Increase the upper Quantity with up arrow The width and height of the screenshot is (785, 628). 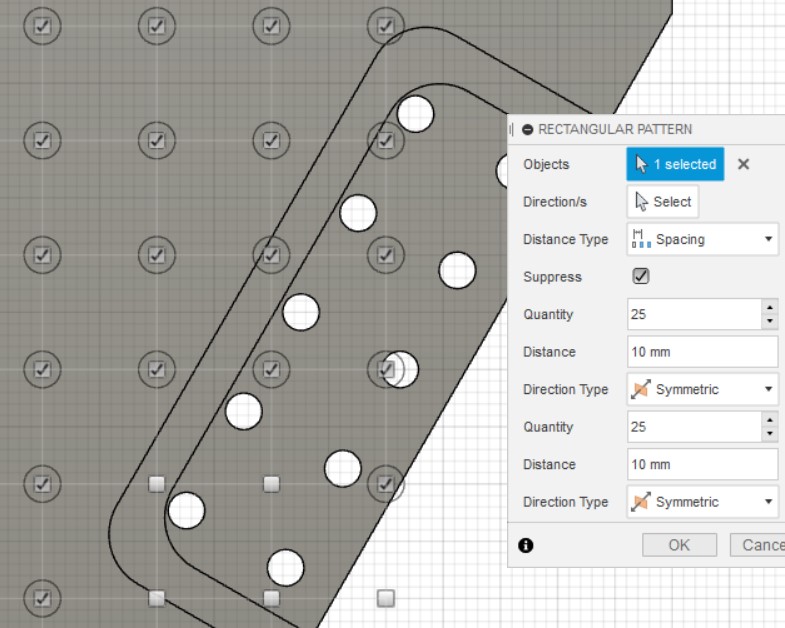point(769,308)
